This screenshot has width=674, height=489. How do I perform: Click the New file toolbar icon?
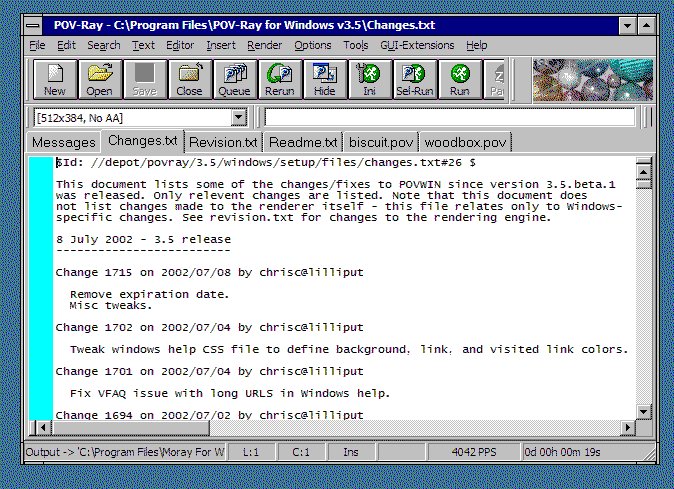coord(55,79)
